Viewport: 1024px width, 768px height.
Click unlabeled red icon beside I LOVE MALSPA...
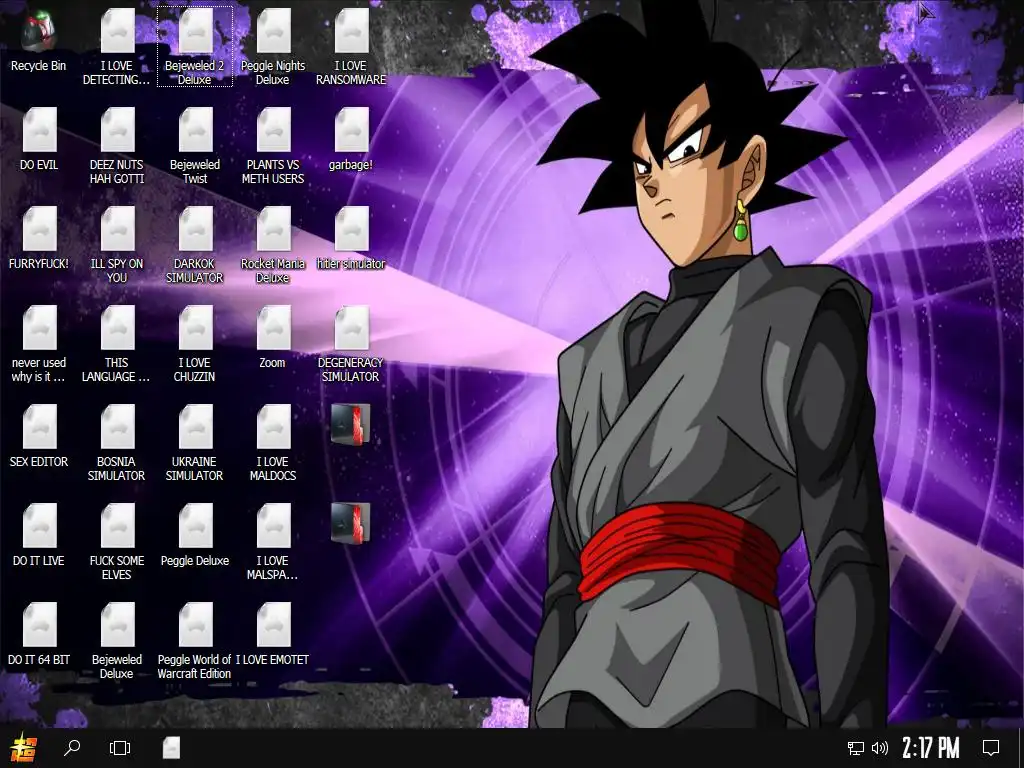point(351,523)
